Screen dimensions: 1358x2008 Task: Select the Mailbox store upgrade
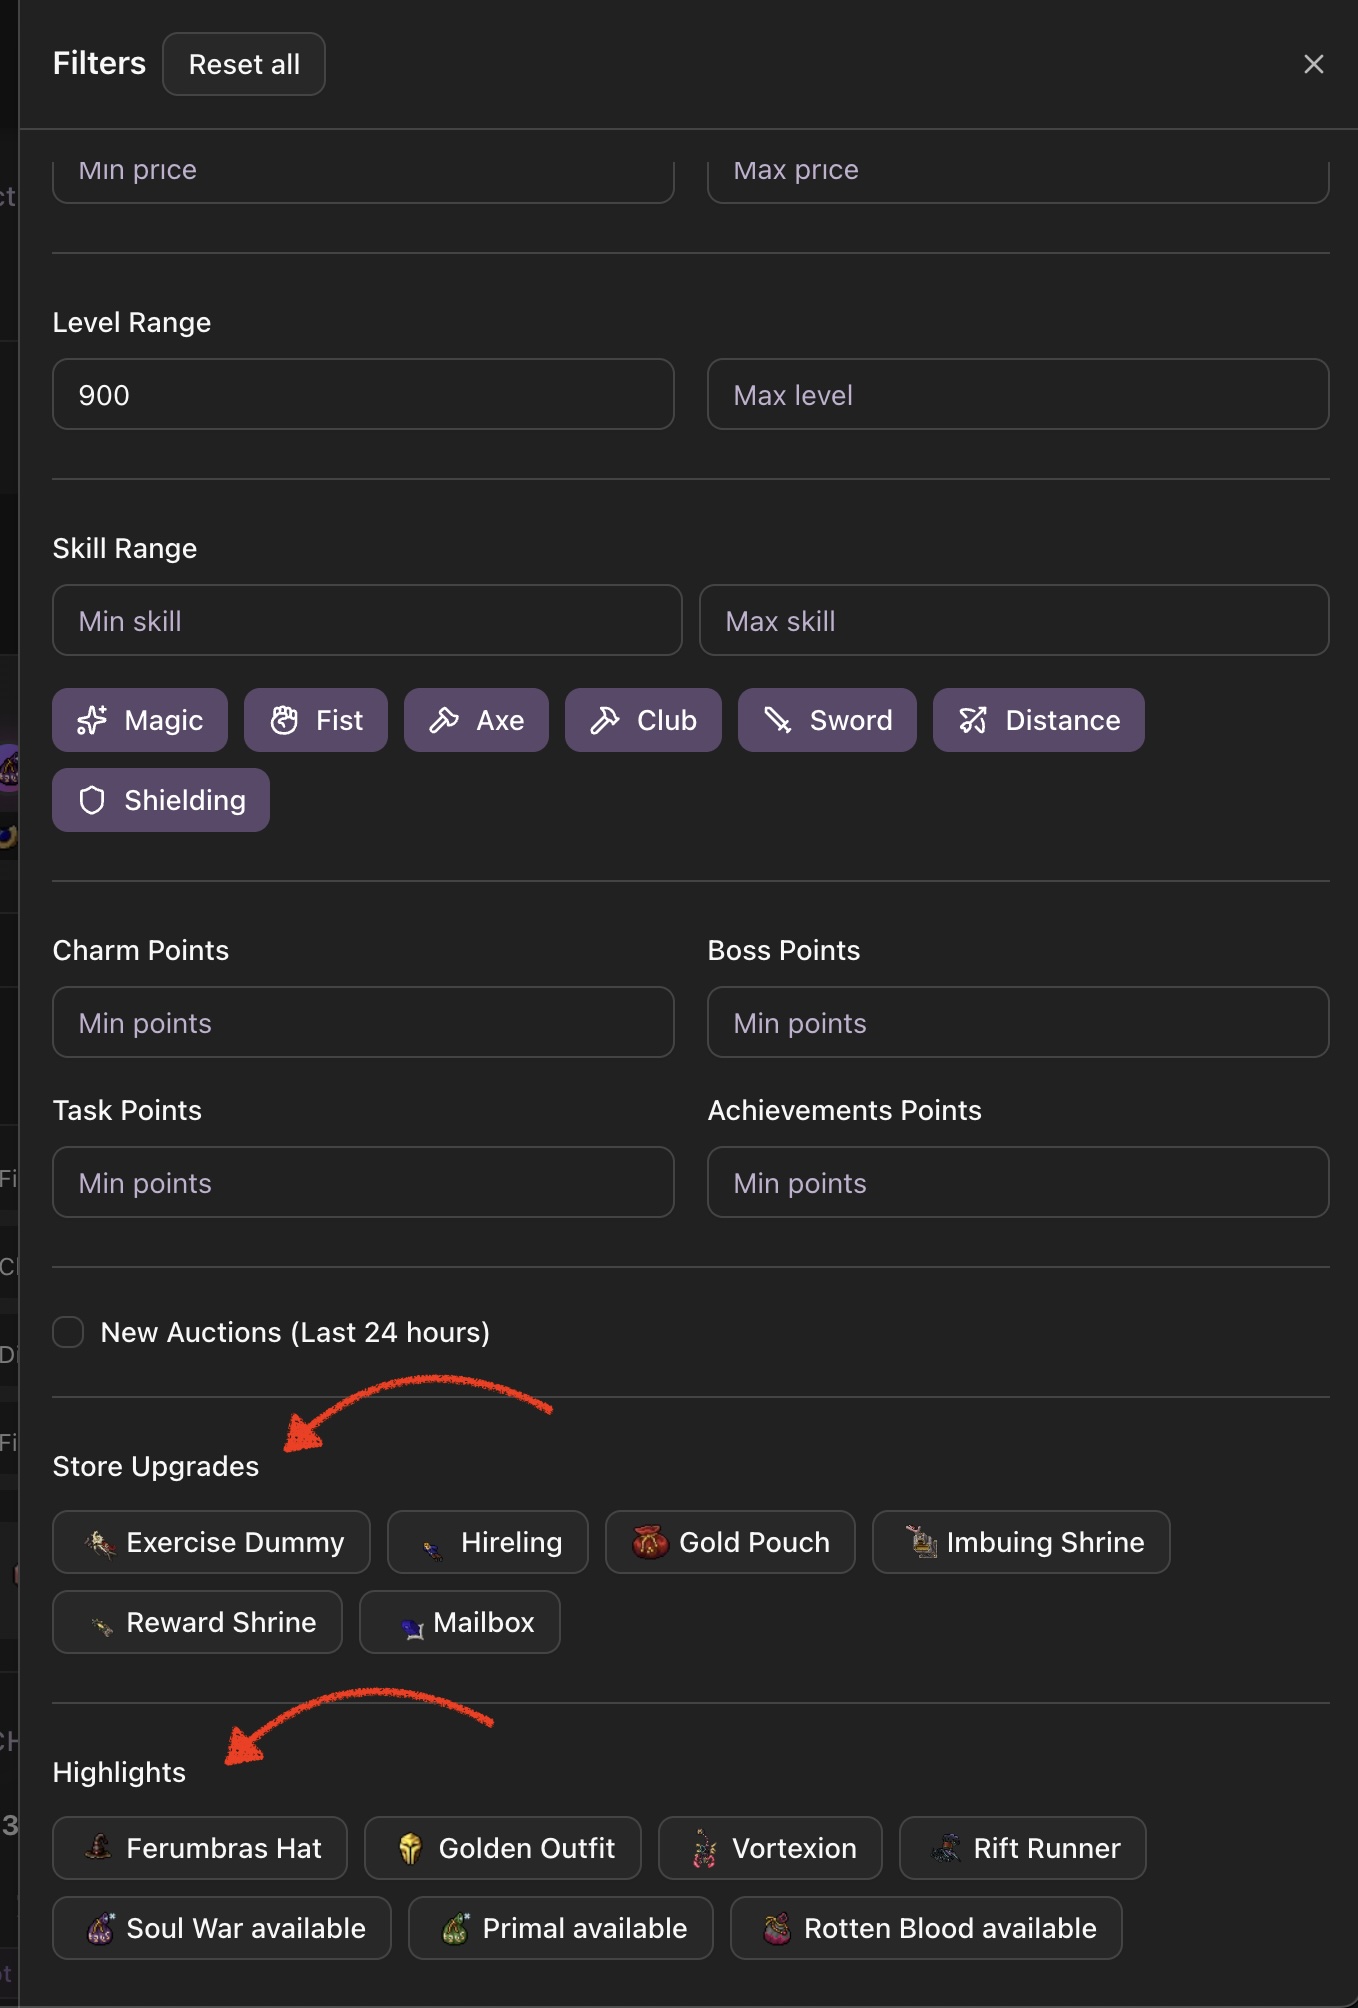point(460,1622)
